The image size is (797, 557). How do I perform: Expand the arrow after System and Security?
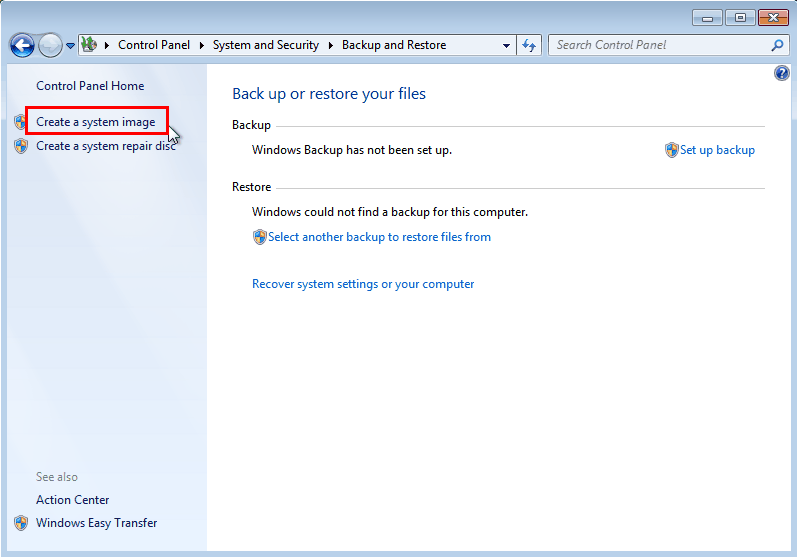330,45
